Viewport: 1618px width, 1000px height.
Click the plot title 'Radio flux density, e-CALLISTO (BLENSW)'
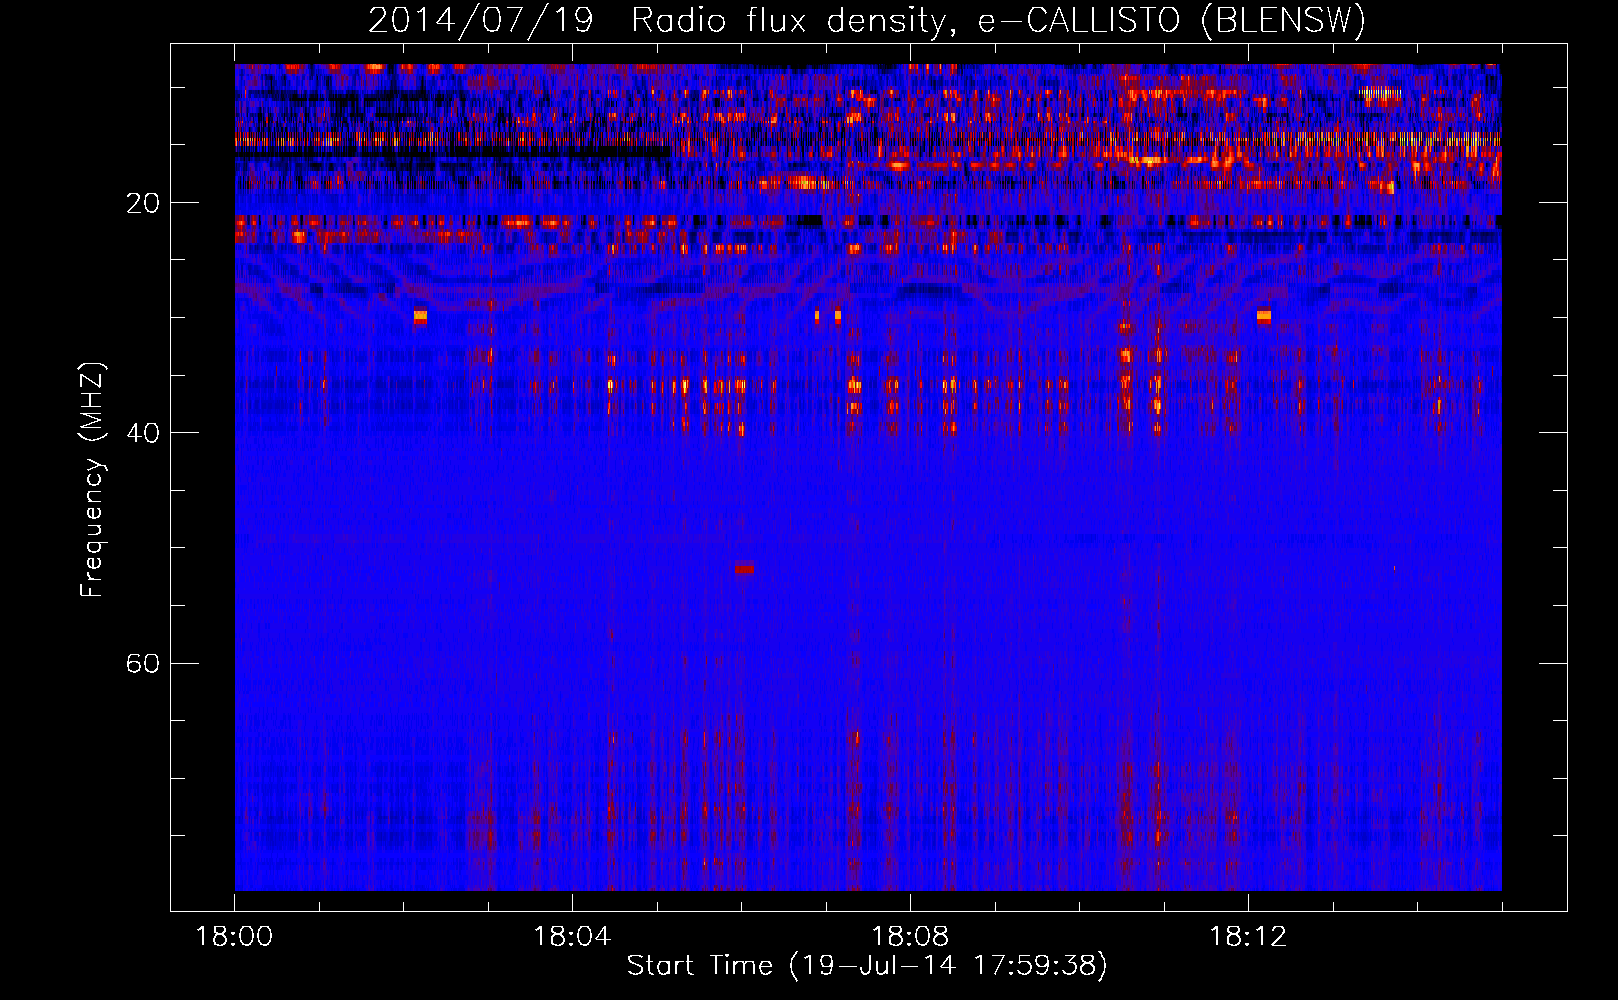[x=998, y=21]
